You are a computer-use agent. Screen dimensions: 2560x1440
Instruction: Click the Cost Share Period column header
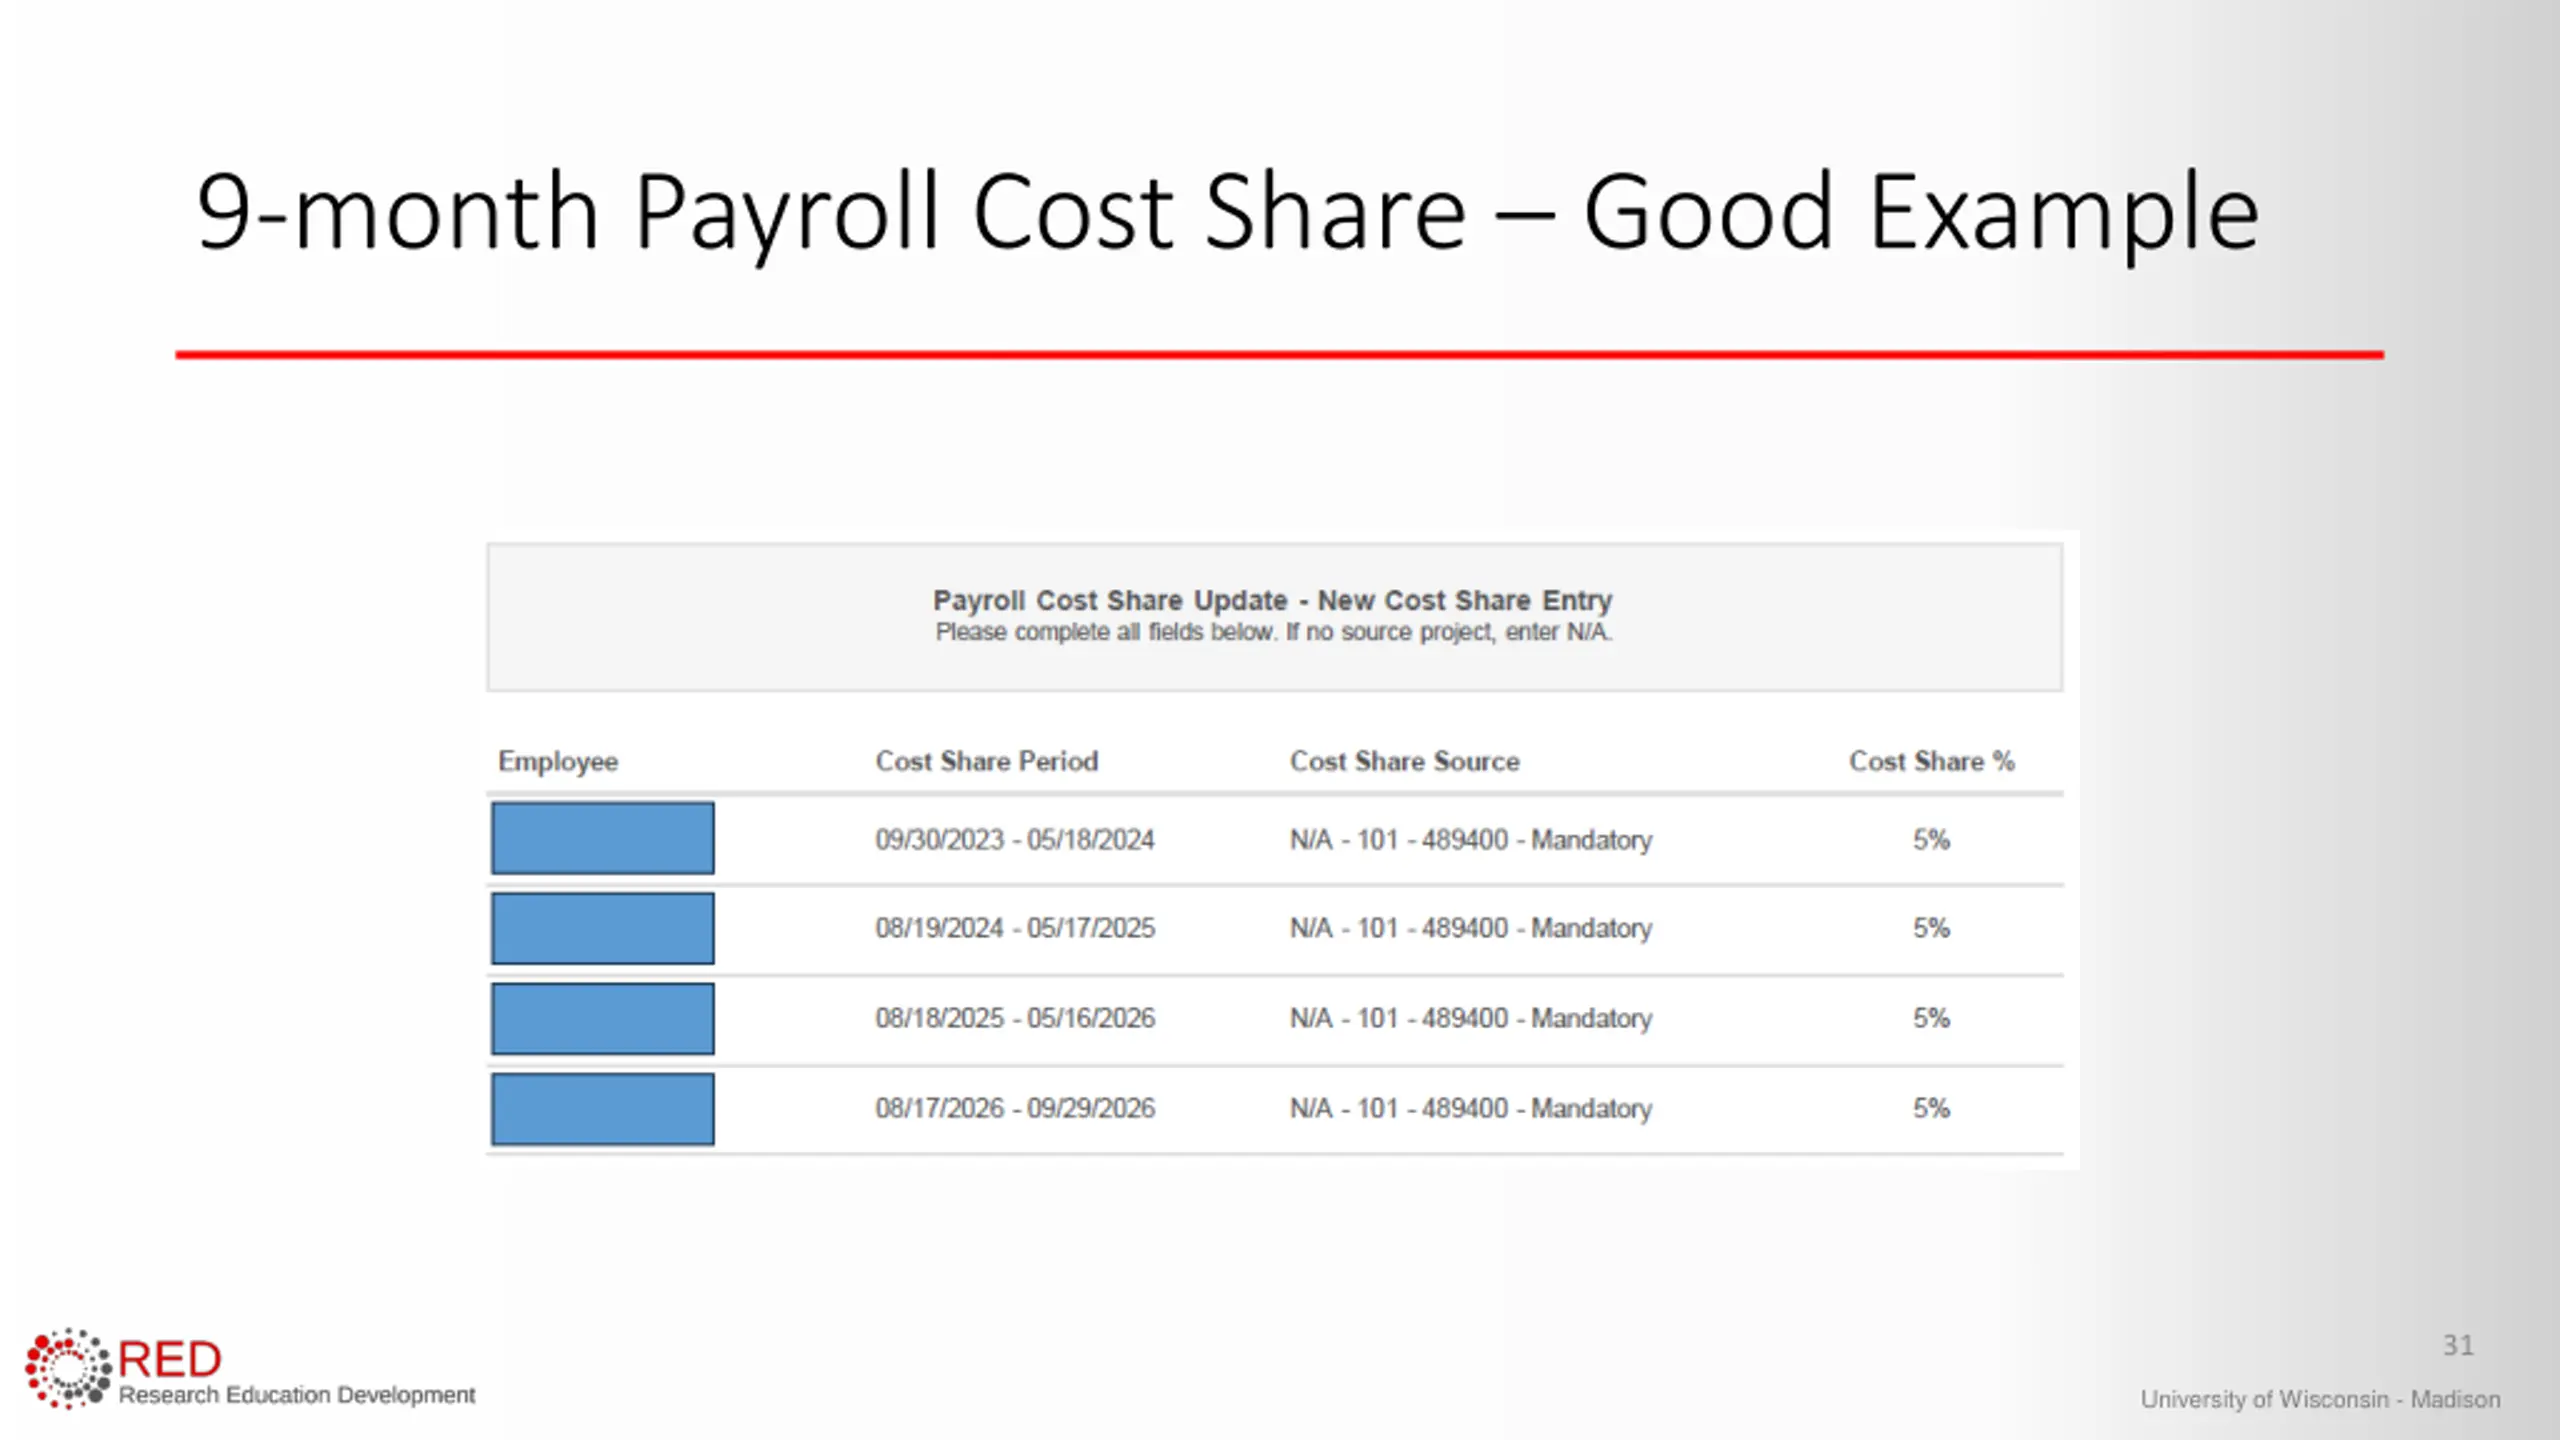(986, 761)
